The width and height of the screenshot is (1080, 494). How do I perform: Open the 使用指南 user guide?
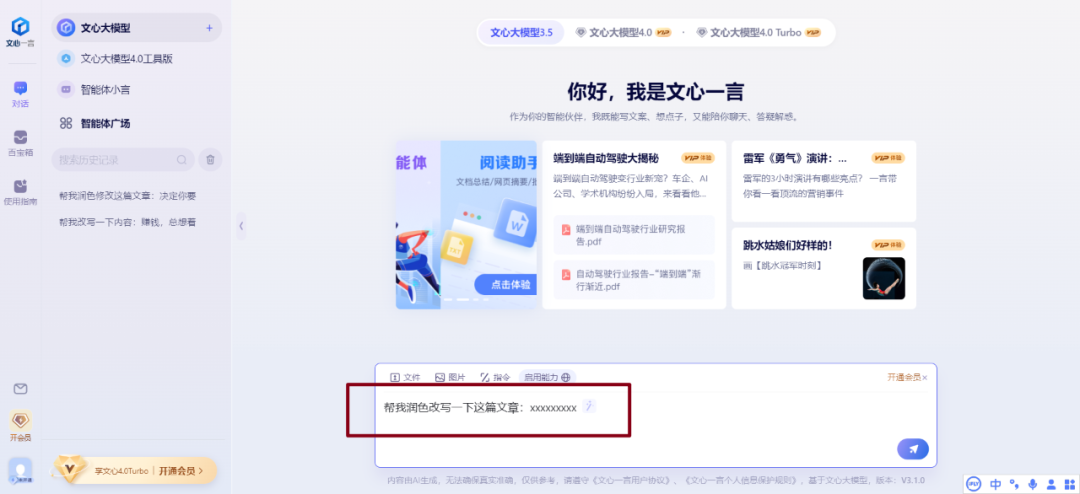pos(21,193)
